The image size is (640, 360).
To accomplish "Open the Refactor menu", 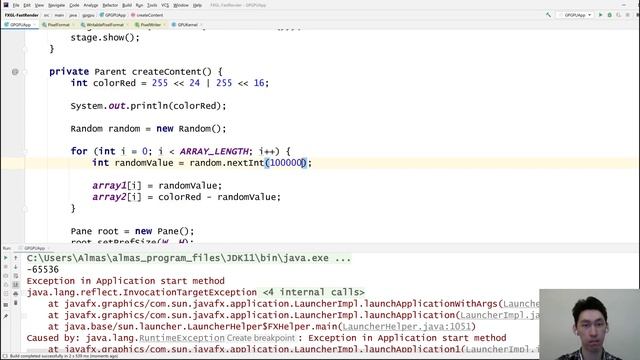I will click(110, 5).
